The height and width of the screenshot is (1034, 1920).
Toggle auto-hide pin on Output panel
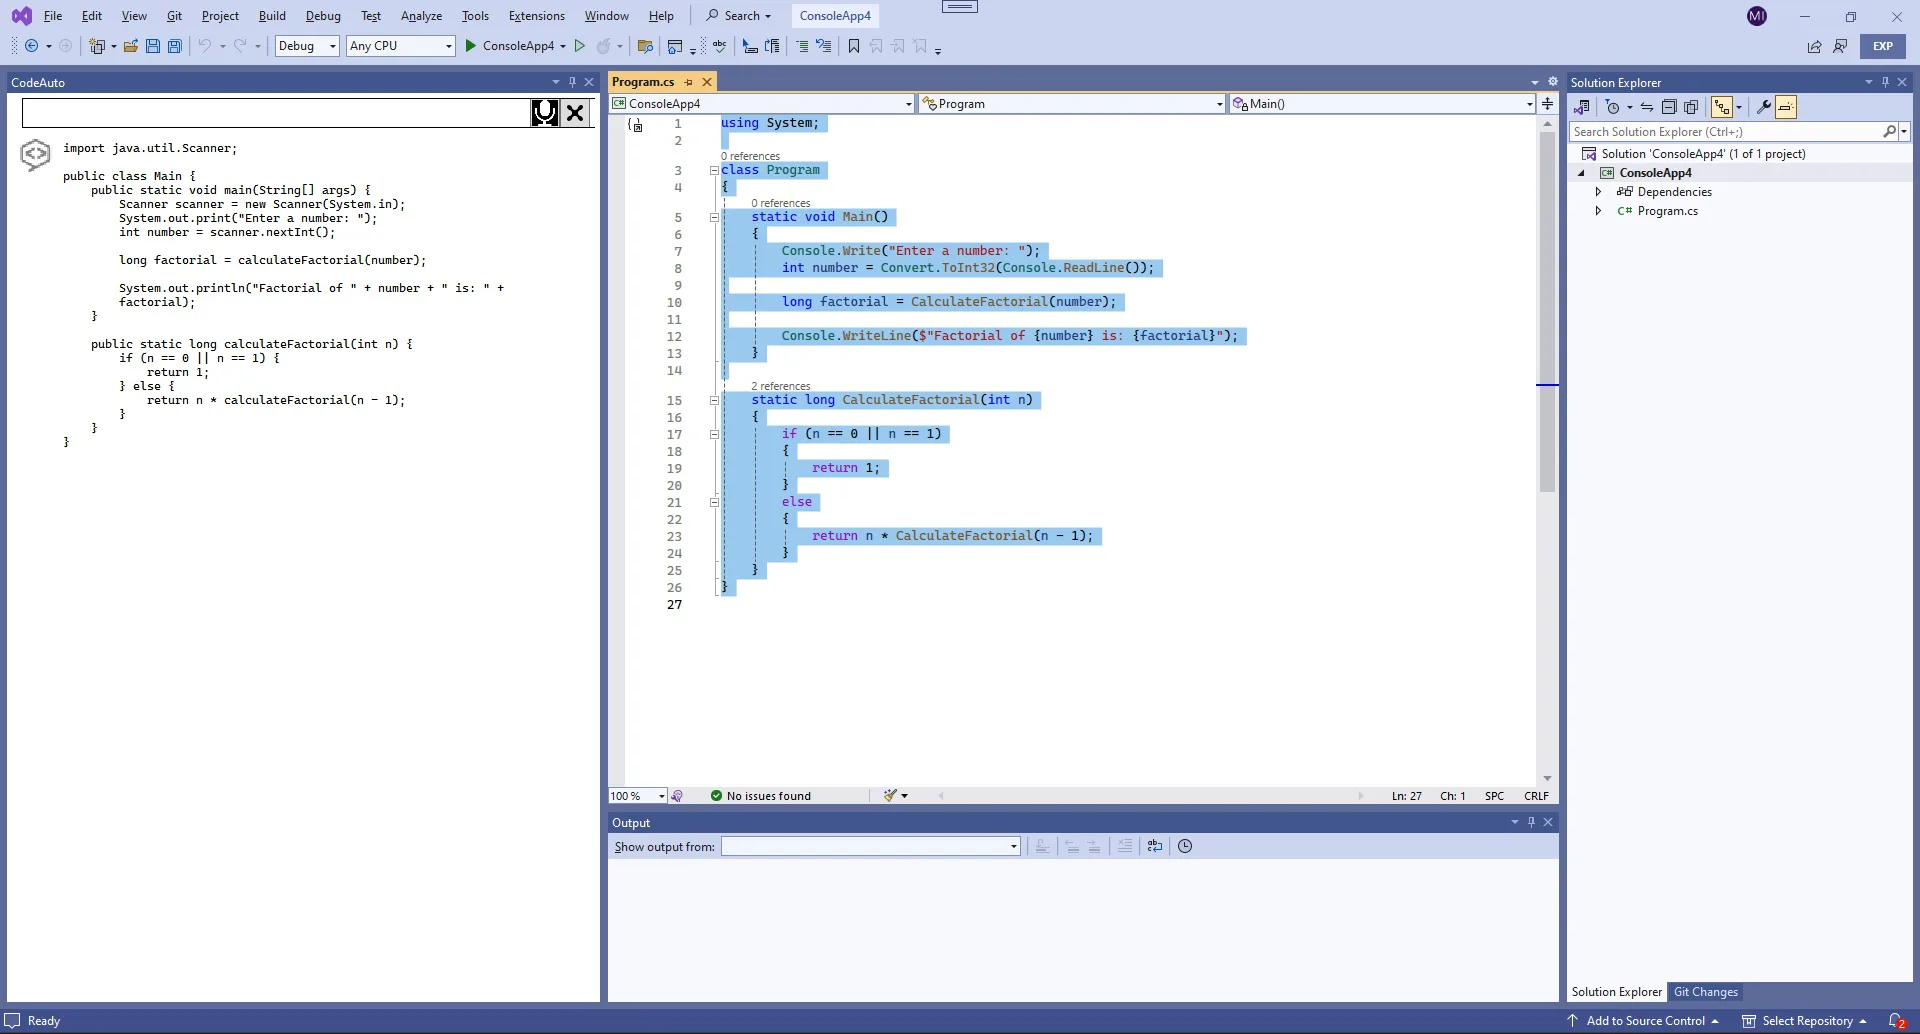[x=1531, y=822]
